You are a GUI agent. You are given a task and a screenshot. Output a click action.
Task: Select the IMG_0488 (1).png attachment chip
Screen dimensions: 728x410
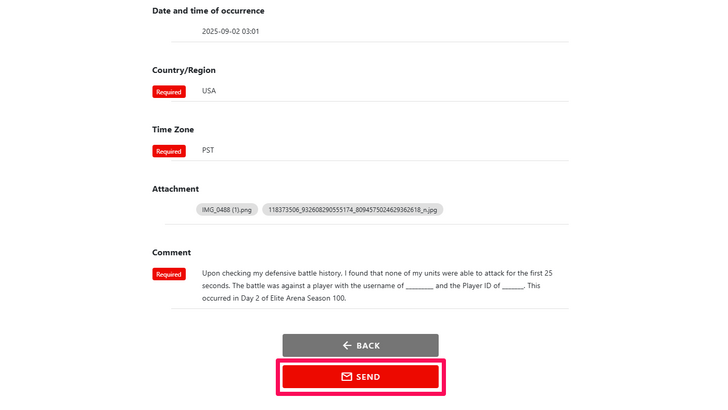click(227, 210)
